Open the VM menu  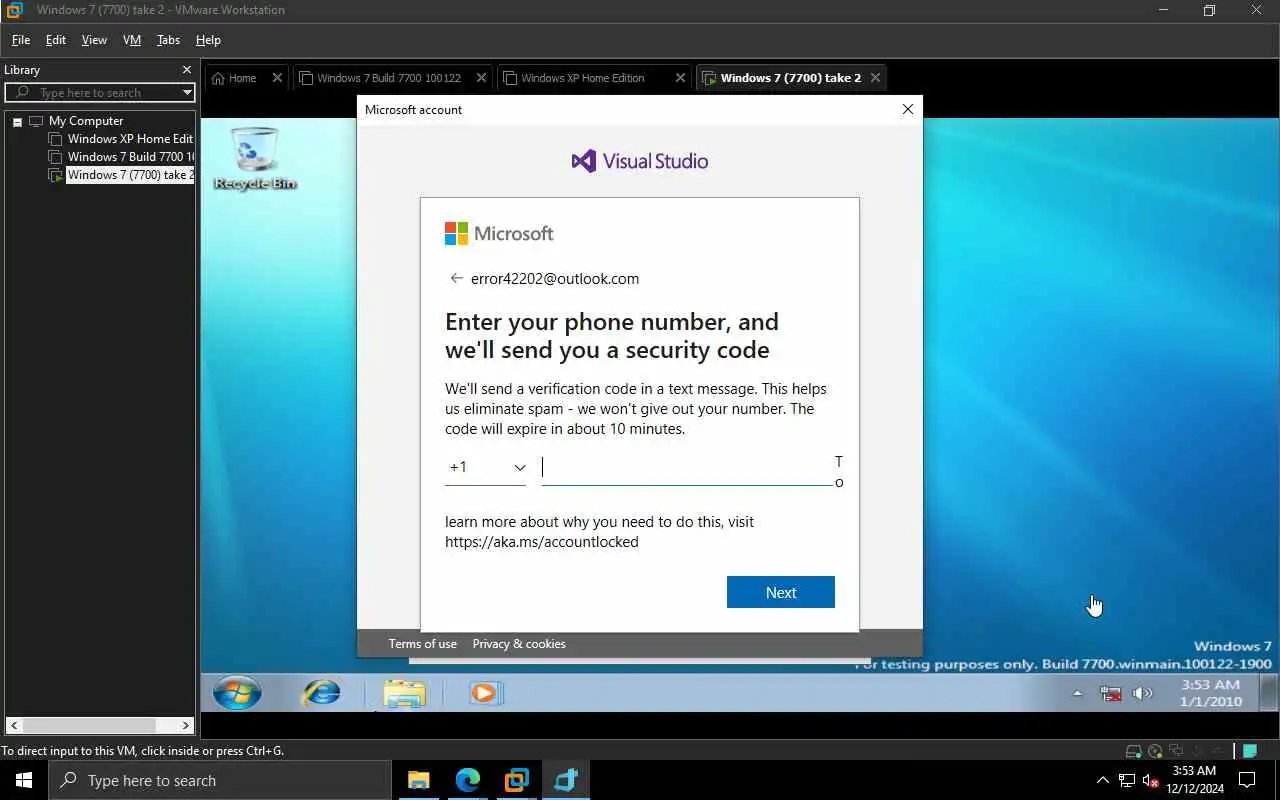coord(132,40)
